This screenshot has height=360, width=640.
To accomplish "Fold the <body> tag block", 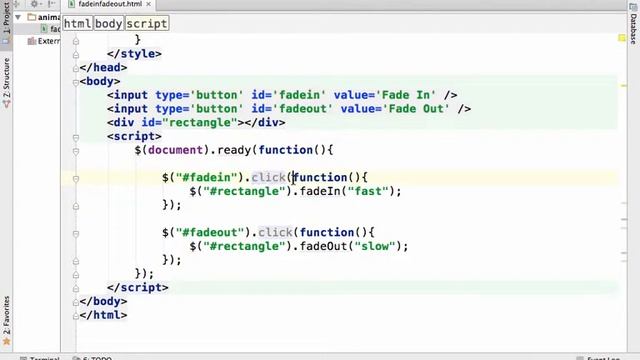I will (x=76, y=82).
